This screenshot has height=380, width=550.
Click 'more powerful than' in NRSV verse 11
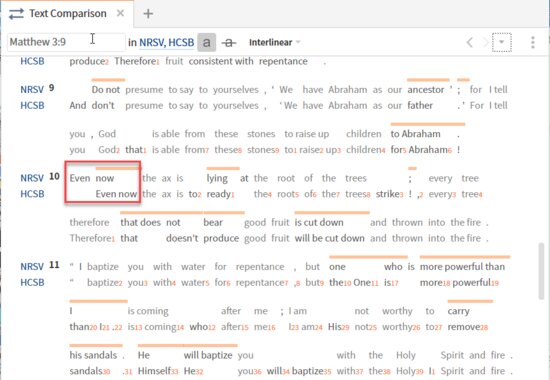(462, 267)
